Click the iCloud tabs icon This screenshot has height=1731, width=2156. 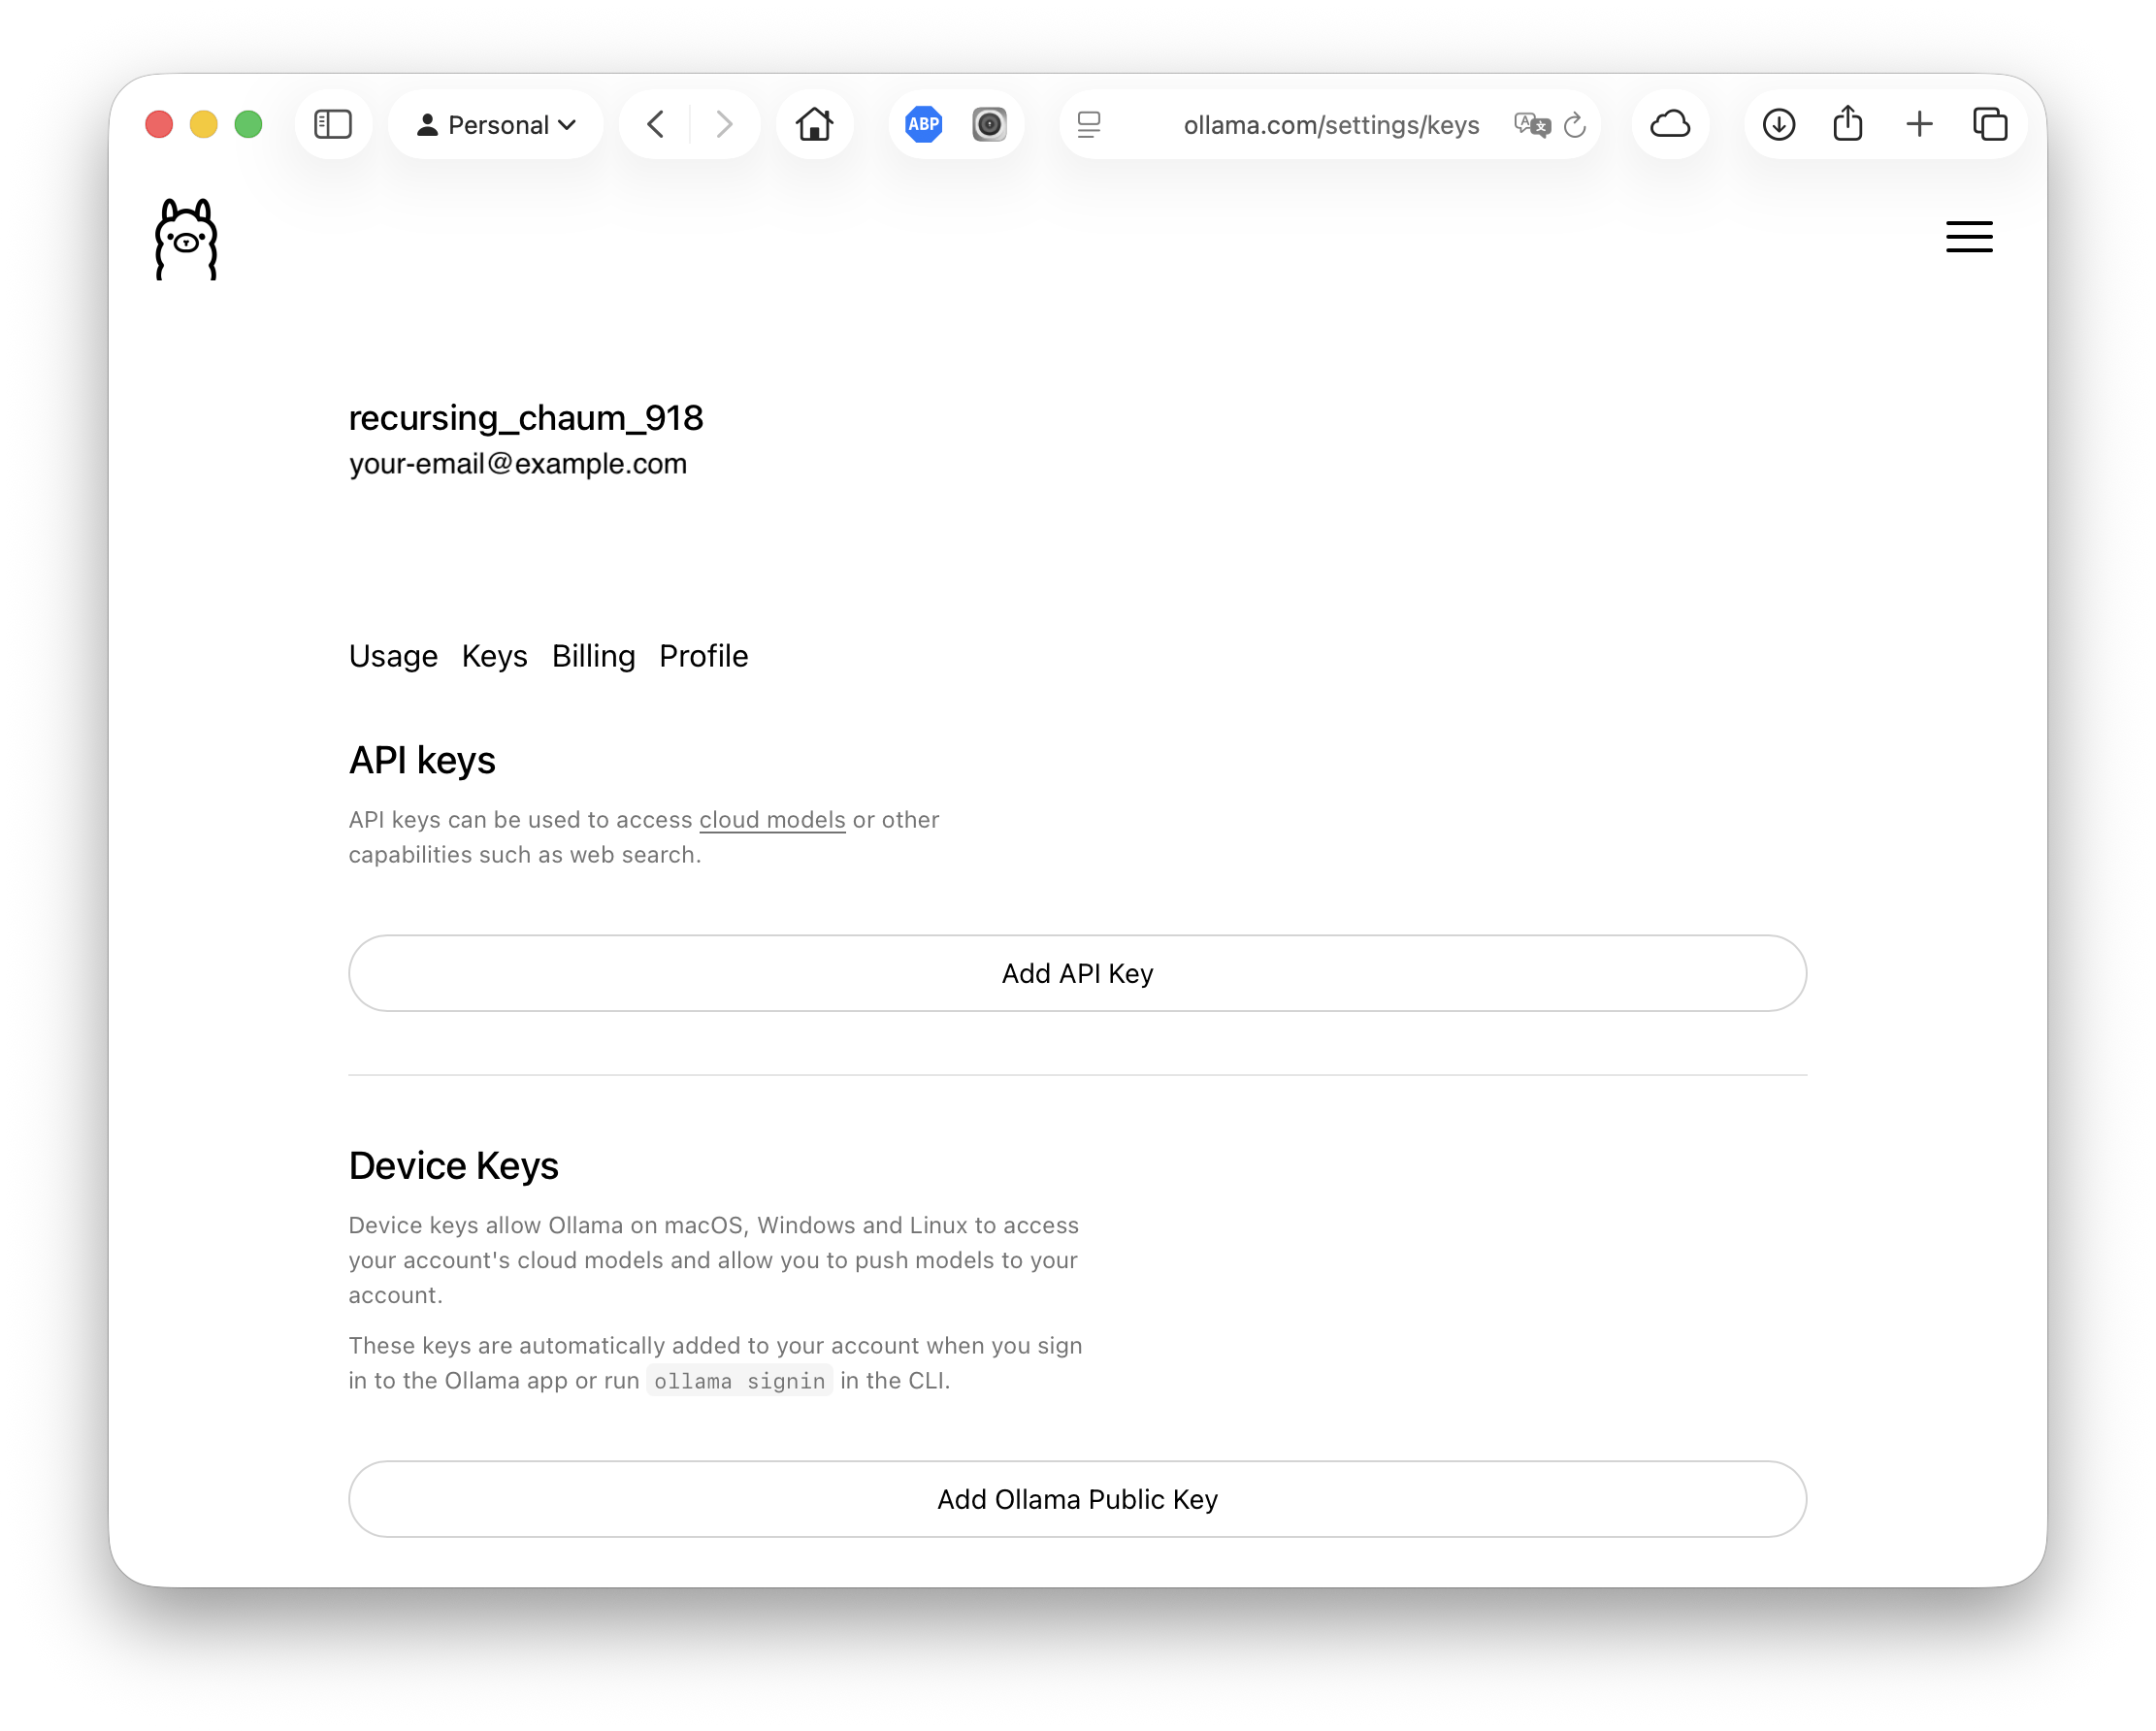click(1669, 125)
